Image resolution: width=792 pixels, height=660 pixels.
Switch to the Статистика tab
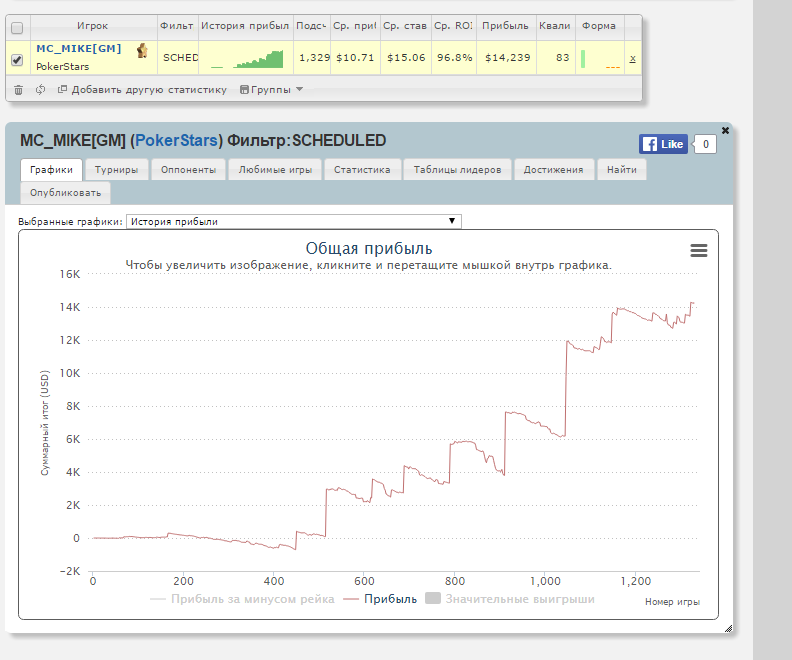(x=362, y=170)
